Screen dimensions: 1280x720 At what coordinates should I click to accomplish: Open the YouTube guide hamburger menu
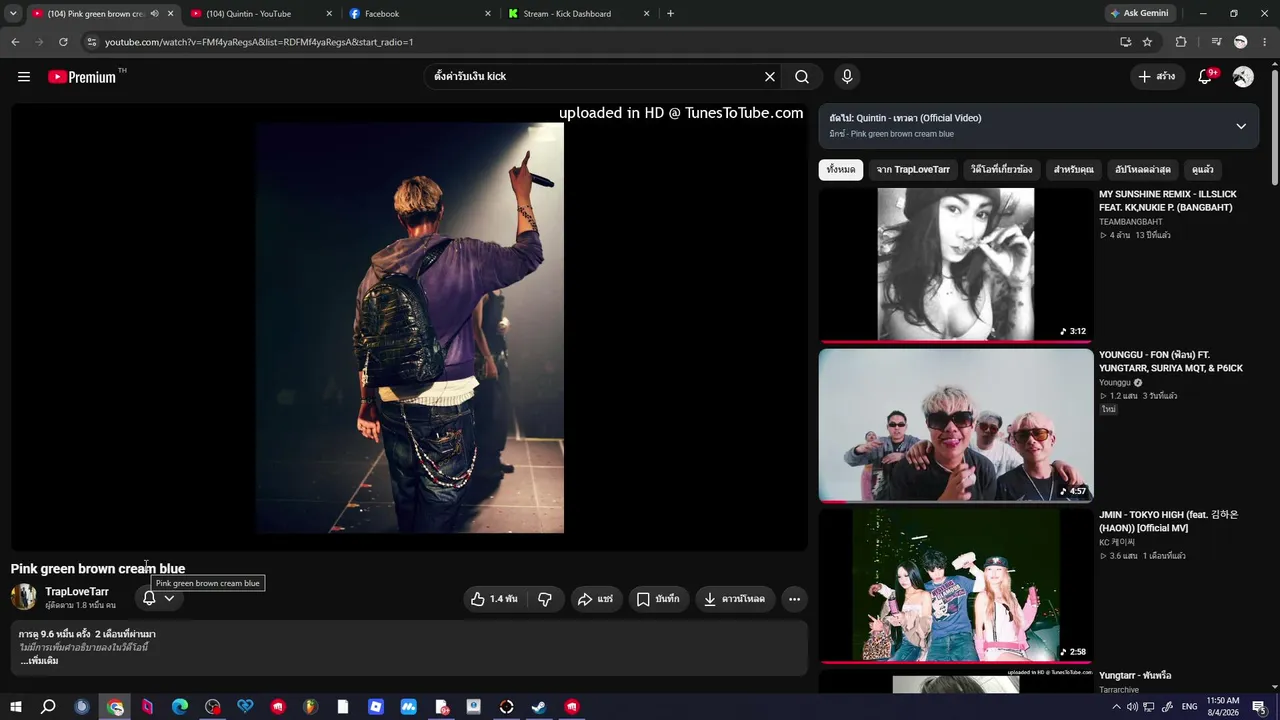click(x=24, y=77)
